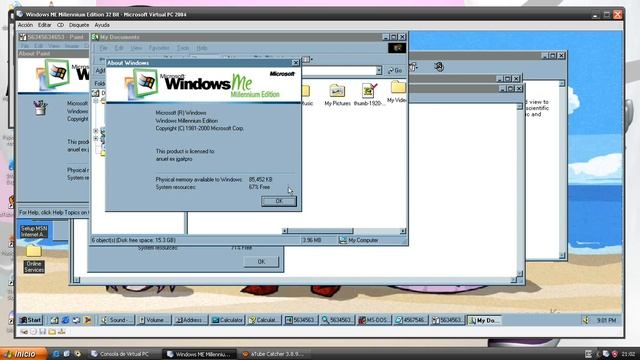Click the Paint title bar icon
The image size is (640, 360).
pyautogui.click(x=23, y=37)
